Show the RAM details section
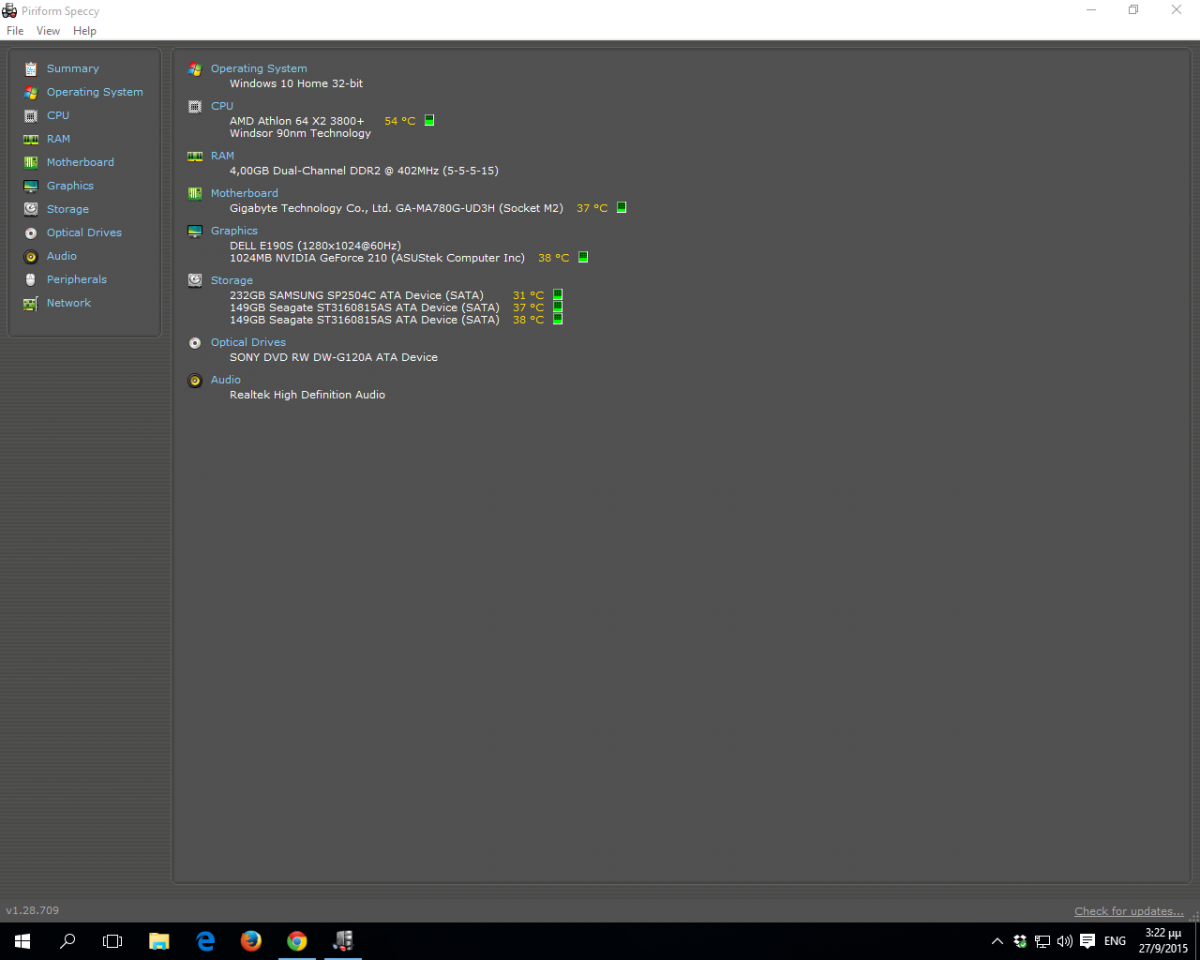Image resolution: width=1200 pixels, height=960 pixels. [x=58, y=139]
